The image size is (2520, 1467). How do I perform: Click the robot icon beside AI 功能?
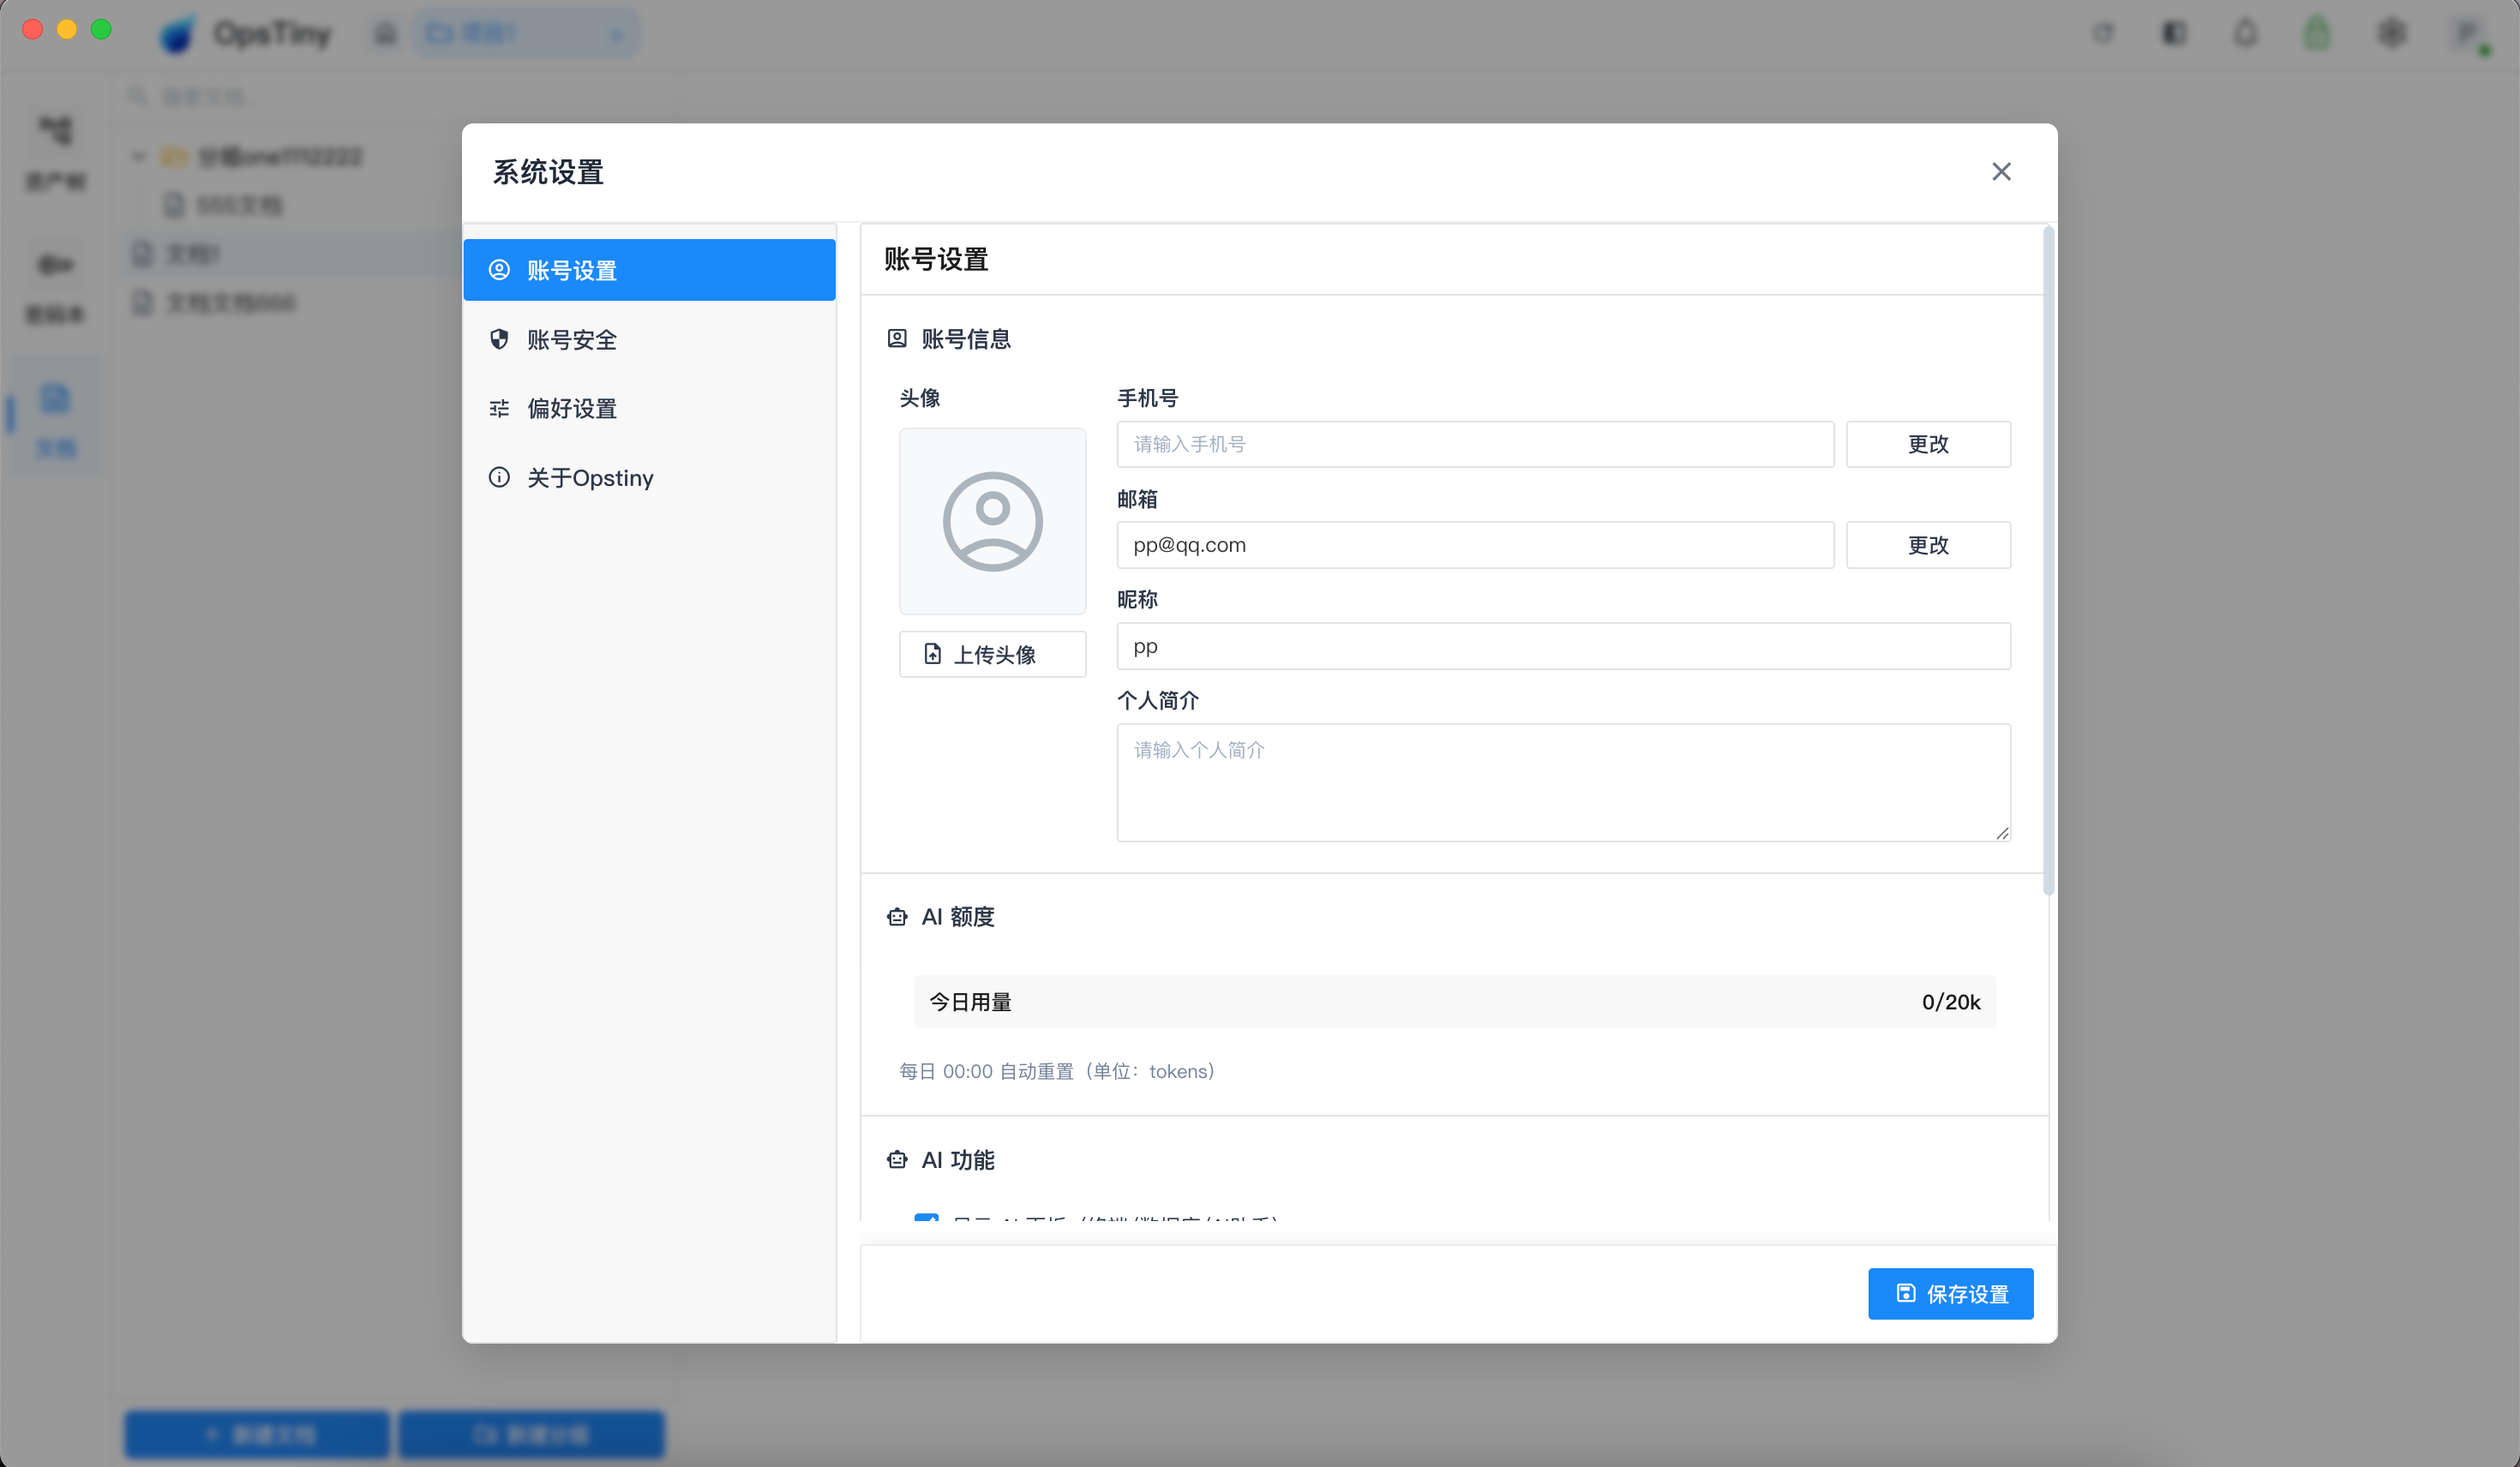[x=897, y=1160]
